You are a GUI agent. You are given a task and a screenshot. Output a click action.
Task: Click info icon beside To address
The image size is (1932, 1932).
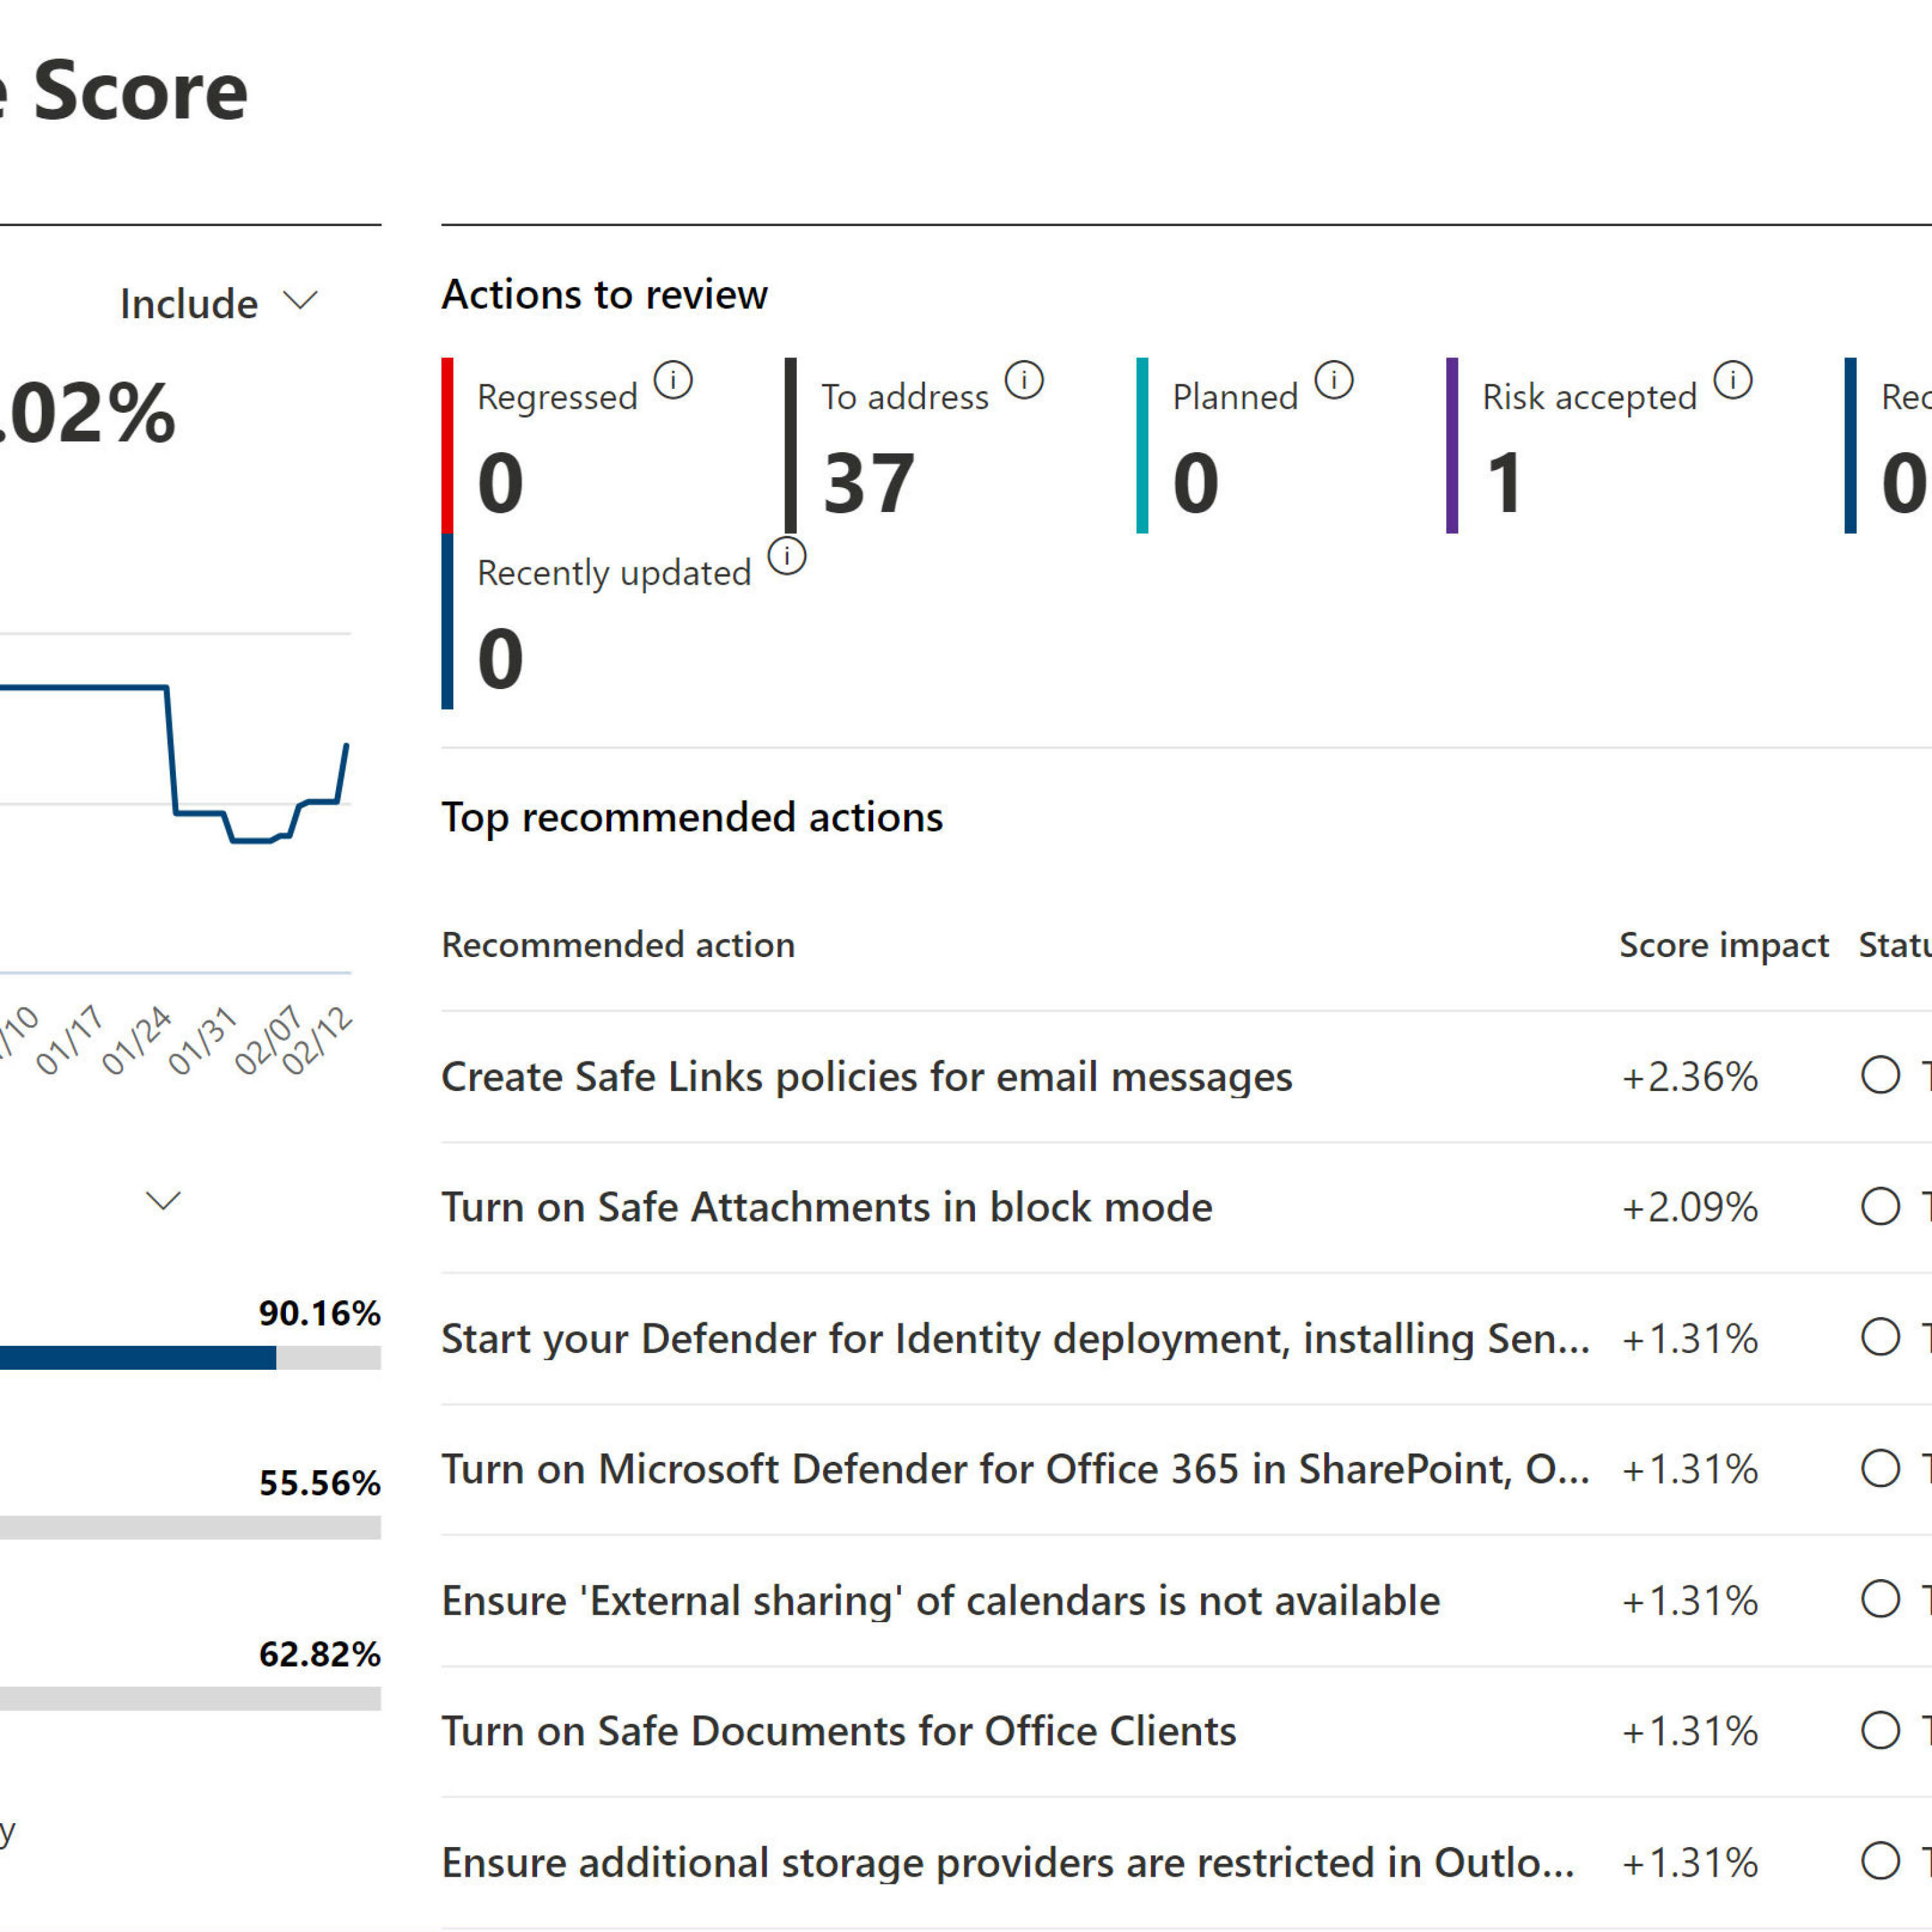(1024, 380)
